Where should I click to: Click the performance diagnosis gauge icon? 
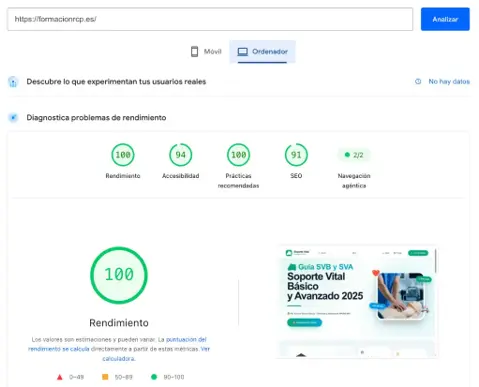tap(13, 117)
